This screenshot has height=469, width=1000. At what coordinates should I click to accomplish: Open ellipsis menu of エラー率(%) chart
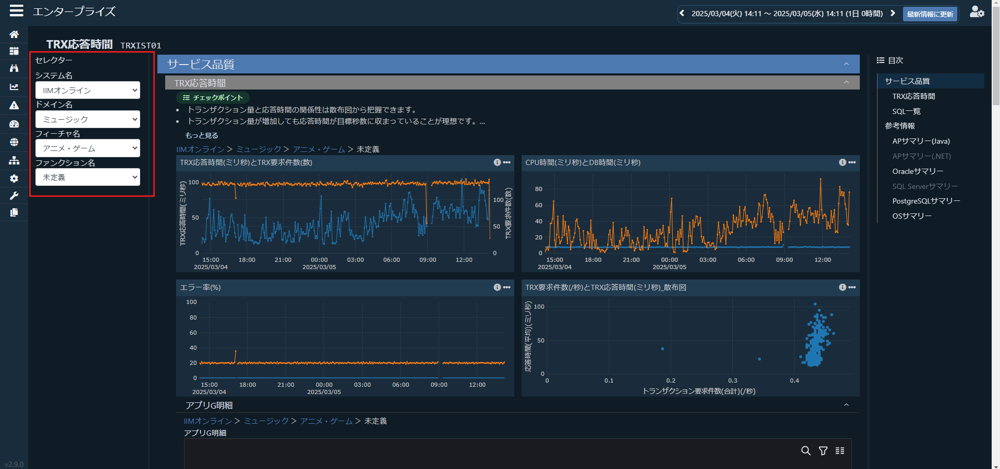point(507,287)
